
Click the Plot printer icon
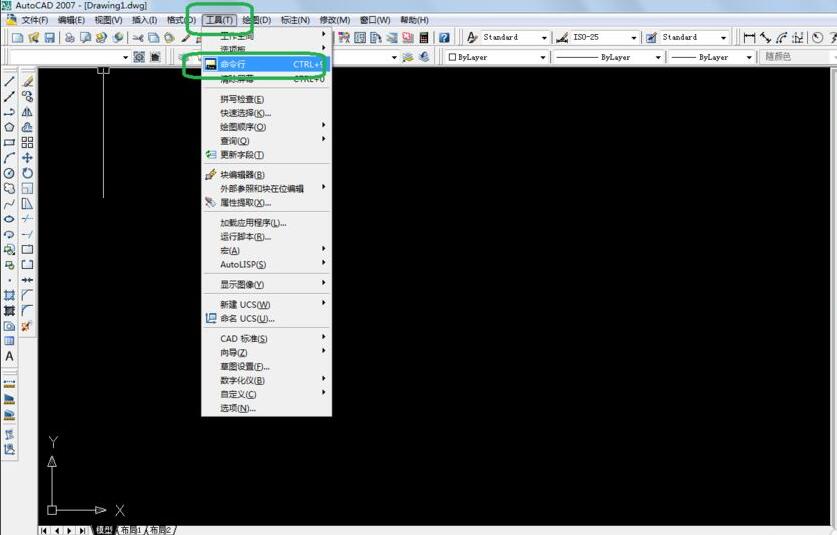[x=69, y=37]
